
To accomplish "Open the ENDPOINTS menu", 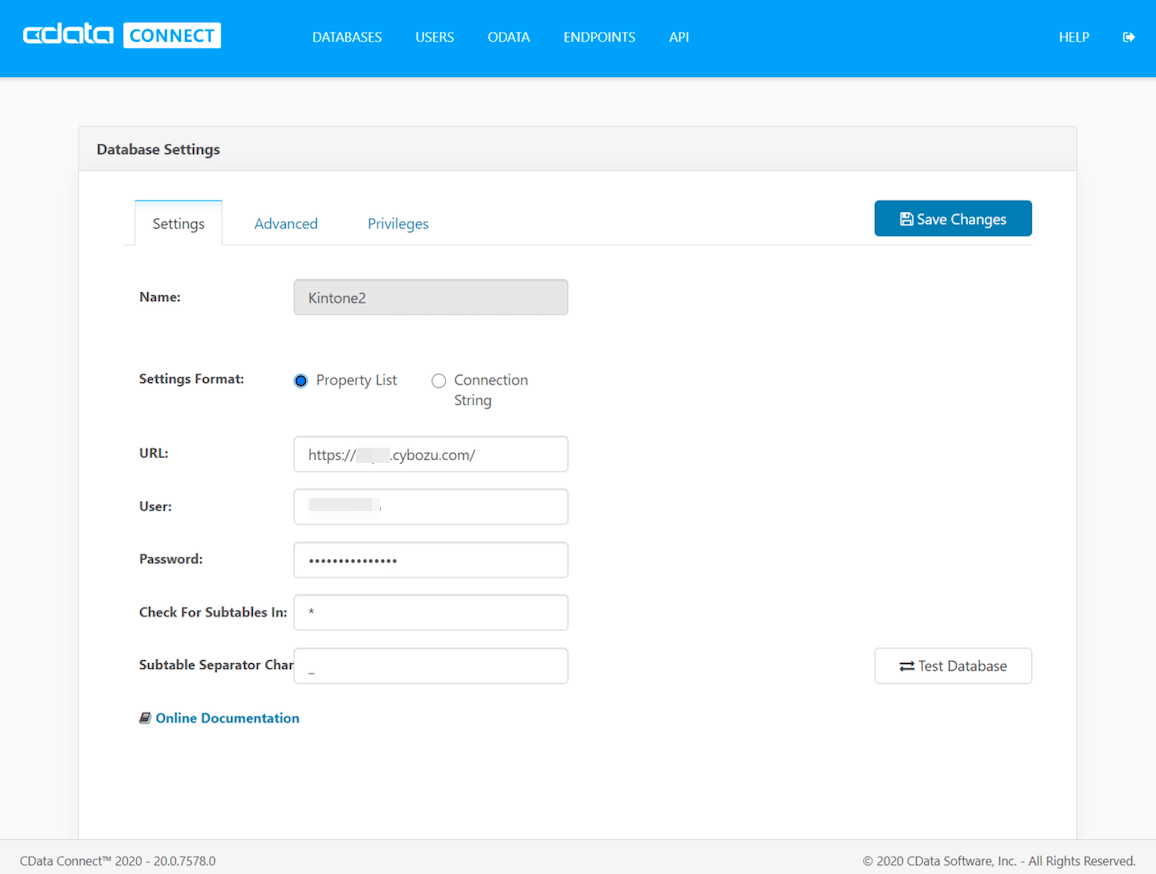I will click(x=599, y=37).
